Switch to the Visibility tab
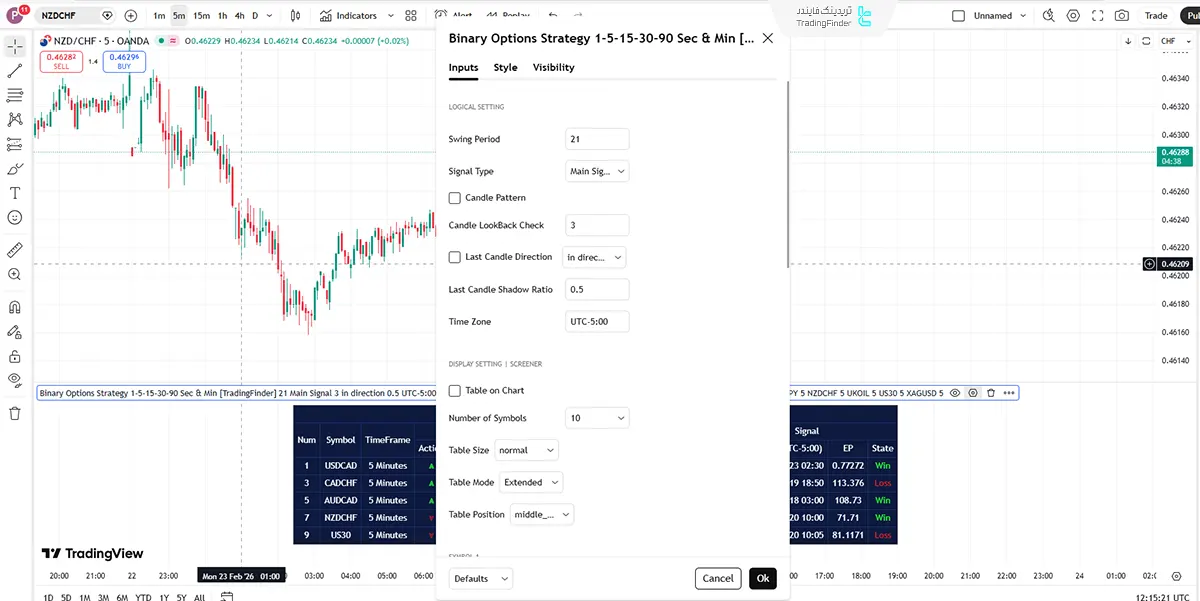 (x=553, y=68)
